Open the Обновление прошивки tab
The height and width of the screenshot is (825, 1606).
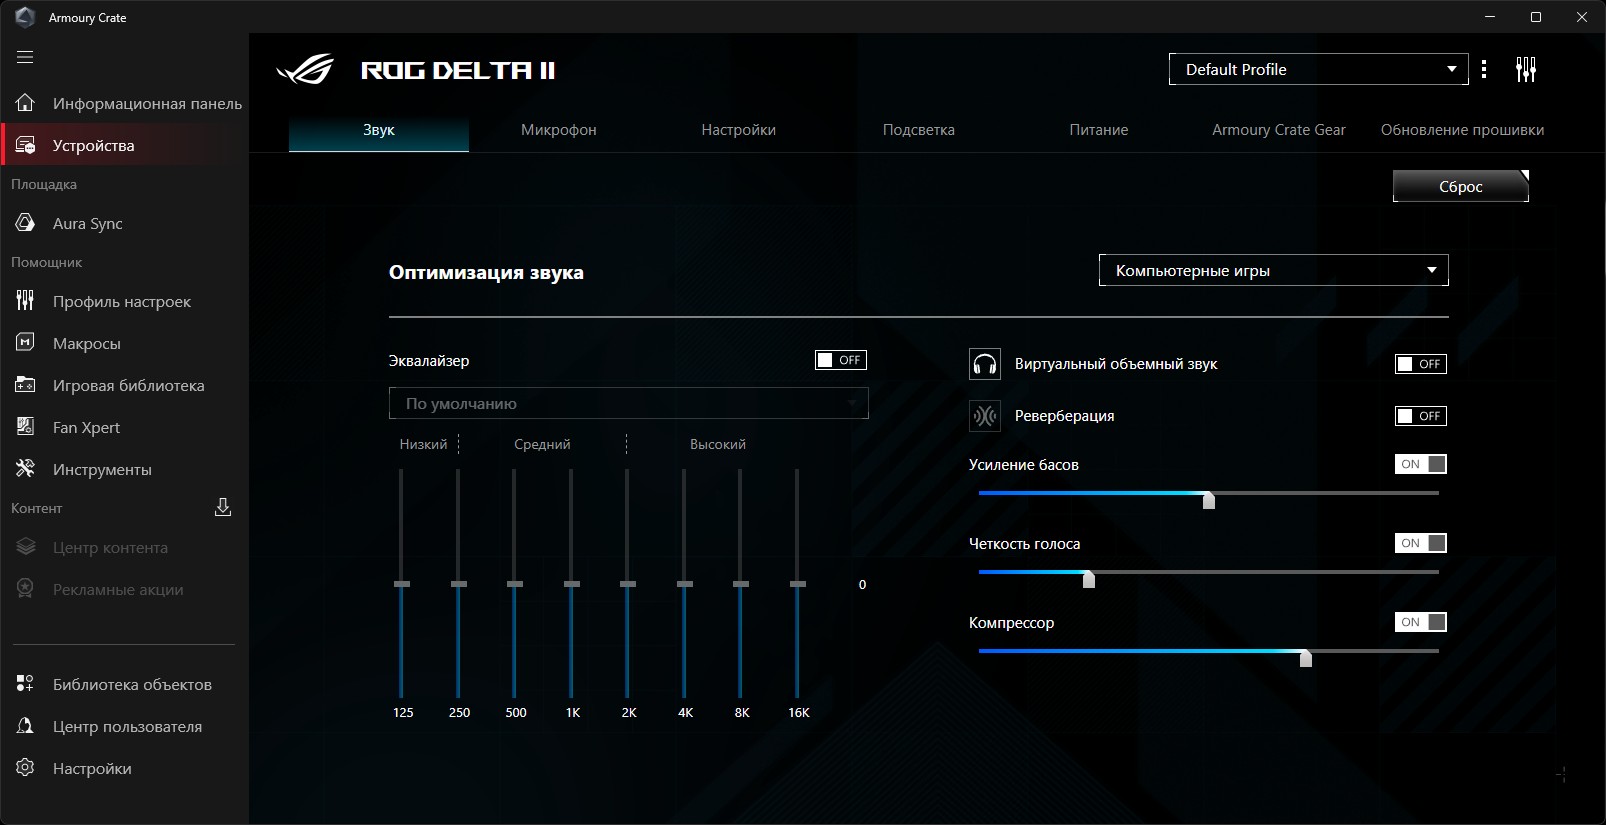pyautogui.click(x=1462, y=130)
